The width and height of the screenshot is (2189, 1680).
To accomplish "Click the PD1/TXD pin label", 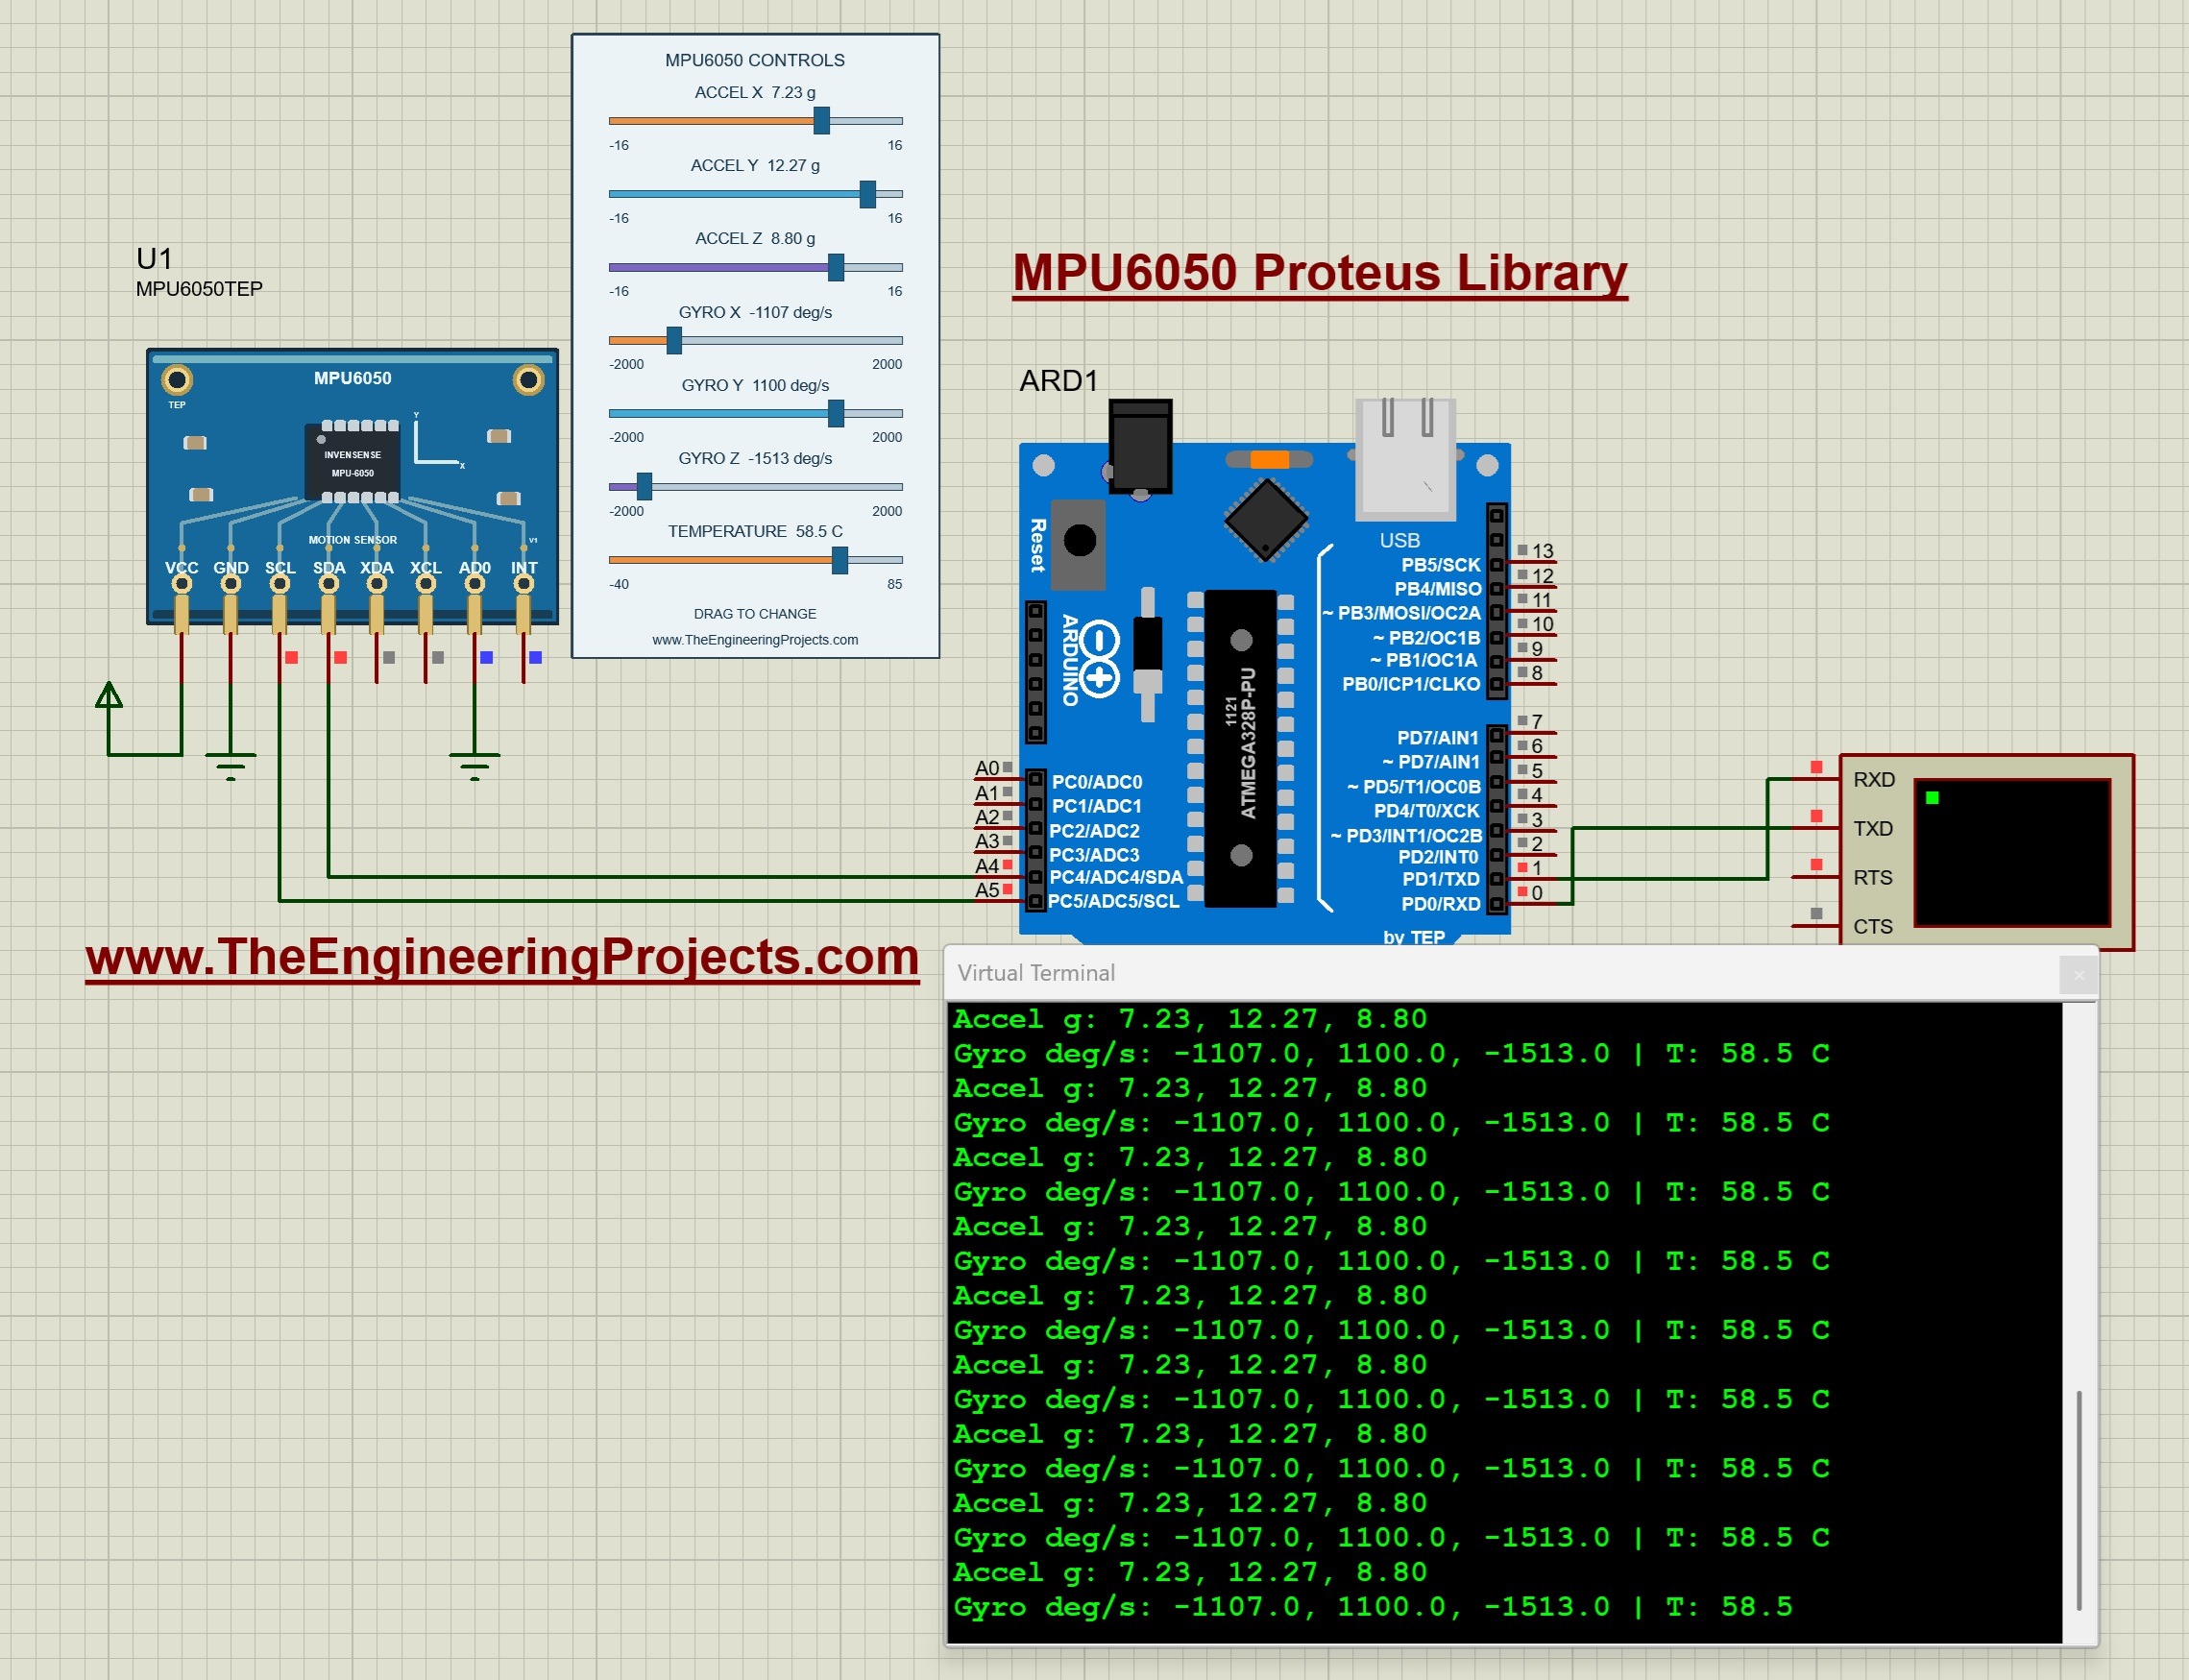I will tap(1440, 879).
